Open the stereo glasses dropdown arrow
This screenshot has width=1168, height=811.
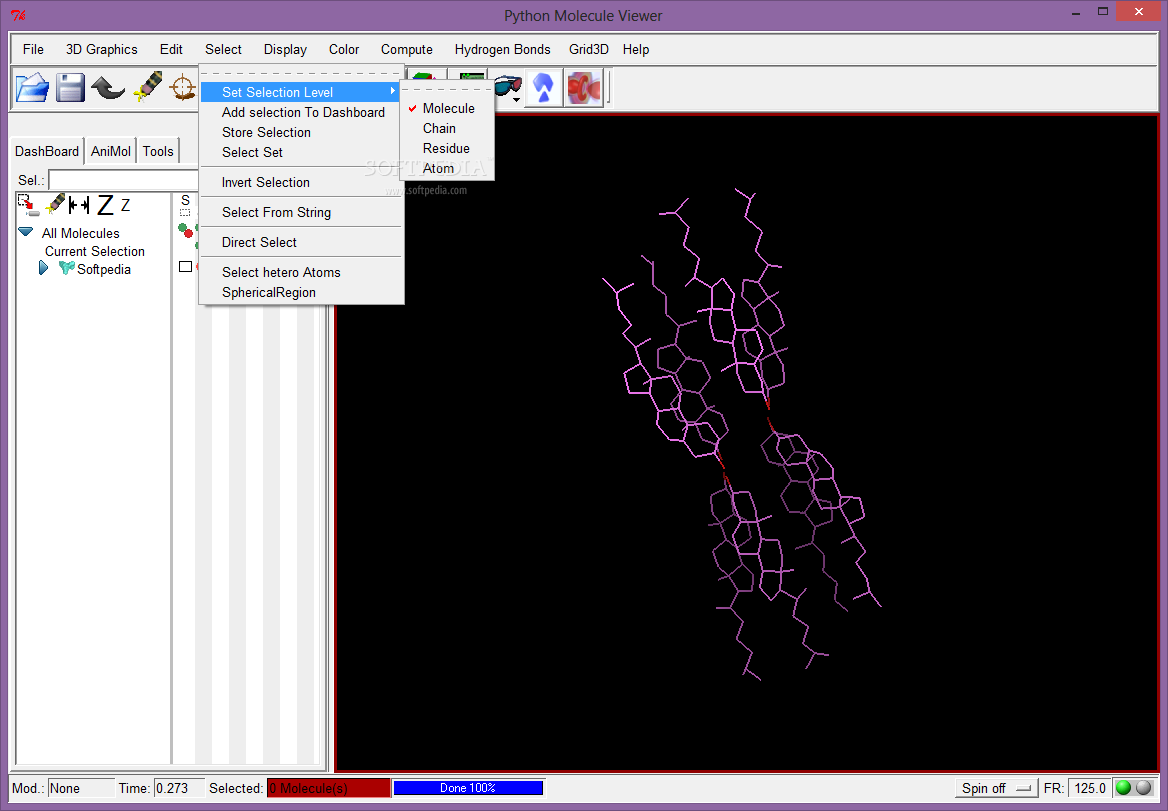(x=516, y=100)
